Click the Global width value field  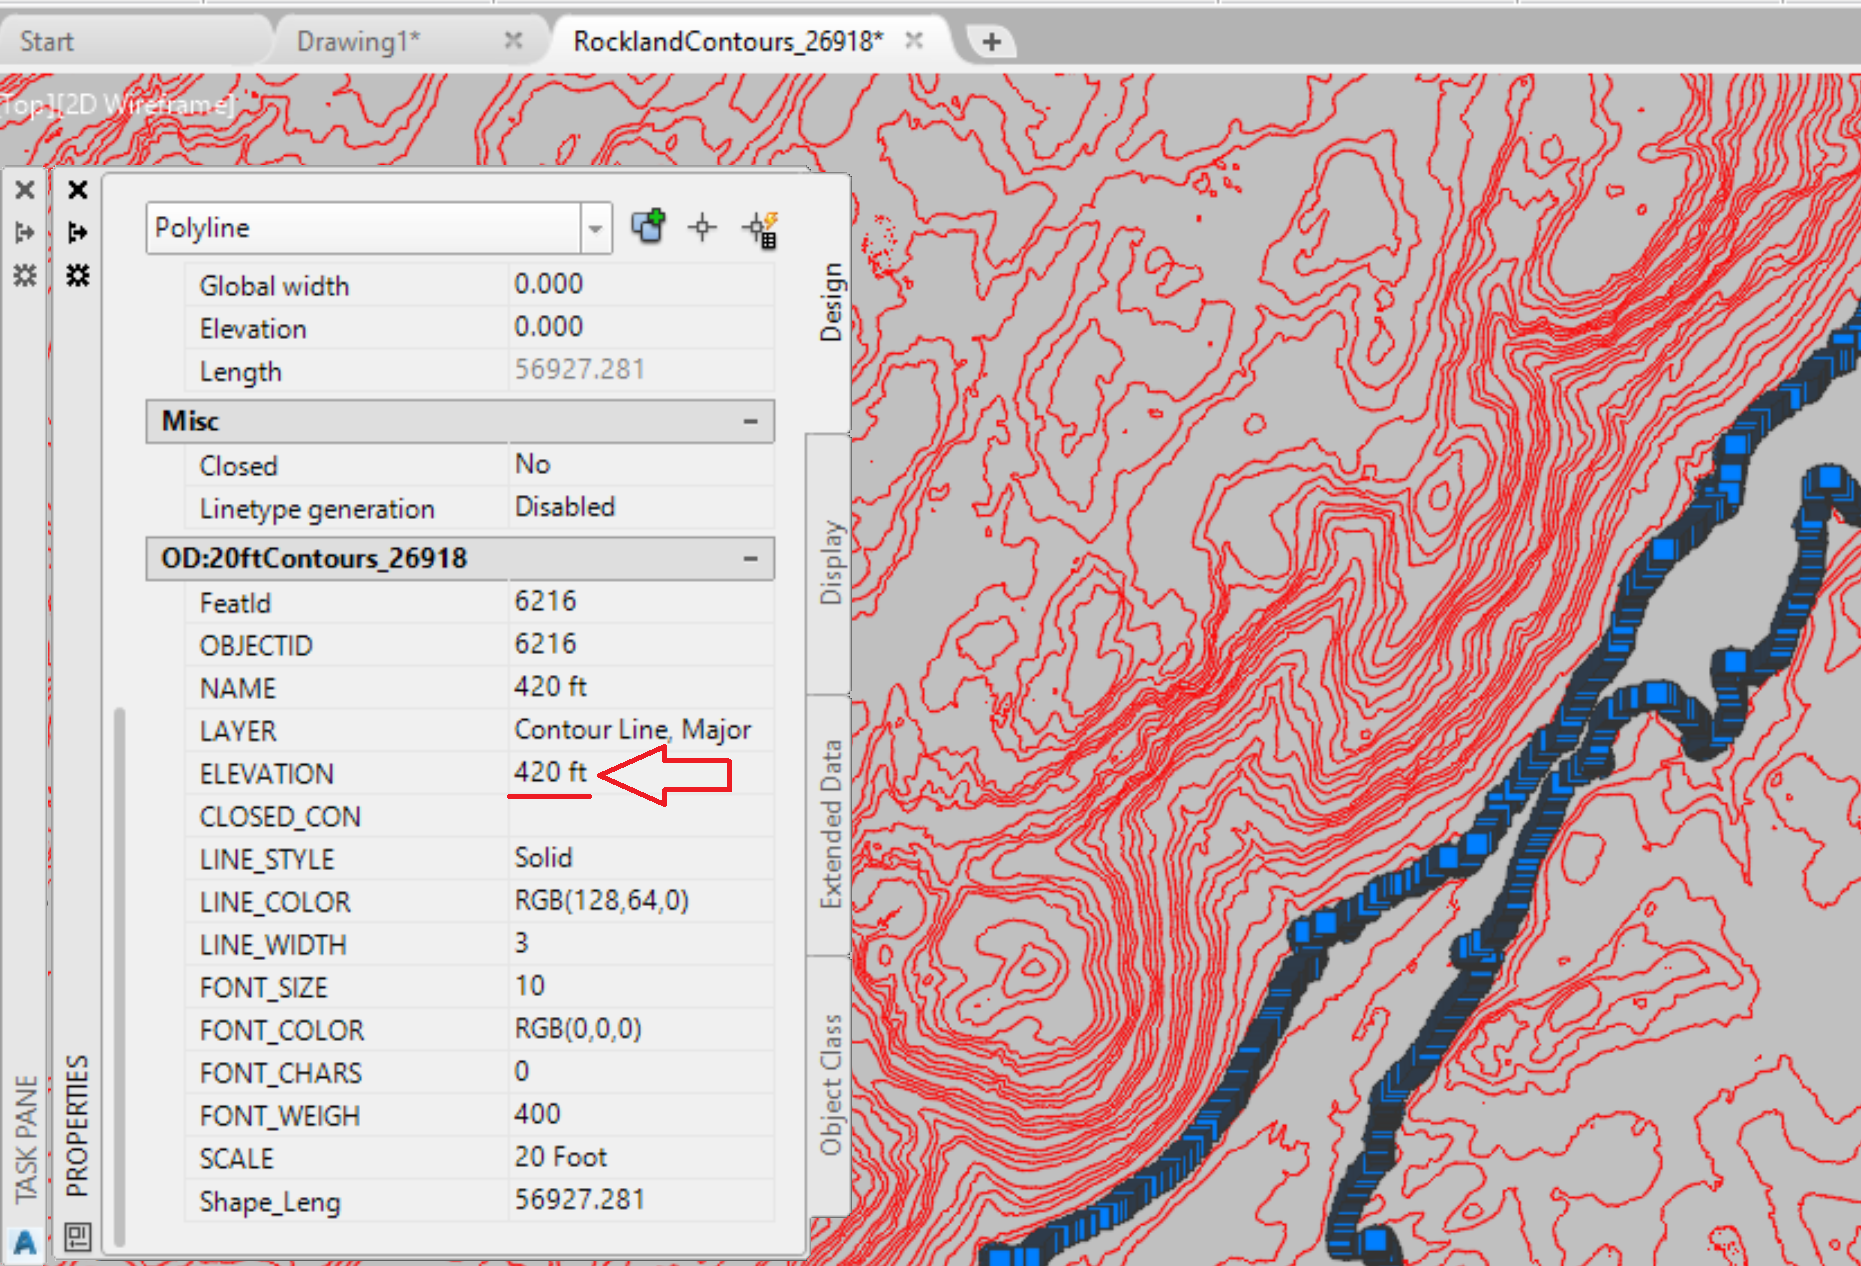point(642,285)
